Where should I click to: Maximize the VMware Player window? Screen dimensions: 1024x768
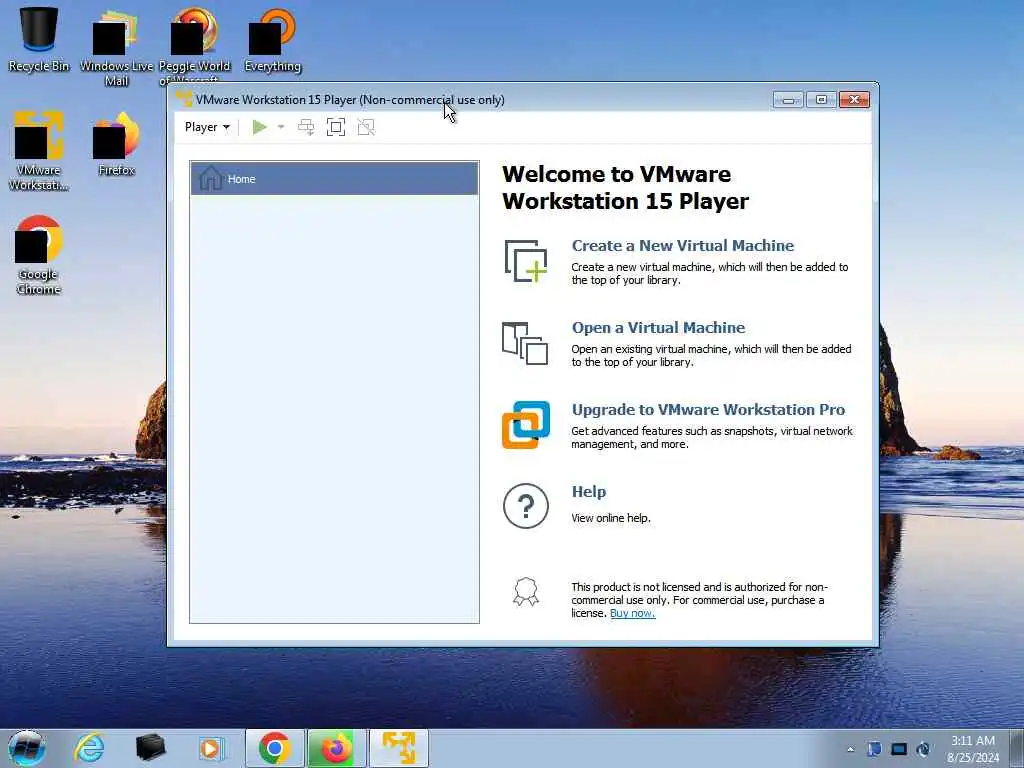click(x=821, y=99)
